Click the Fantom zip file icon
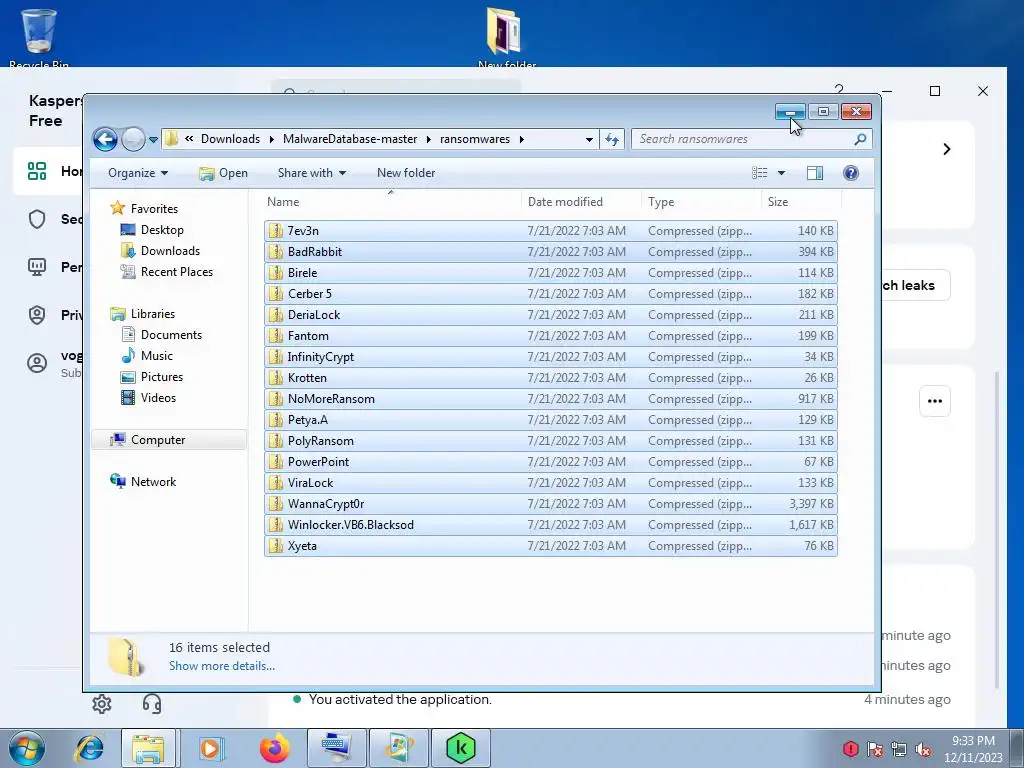Screen dimensions: 1024x768 point(276,336)
